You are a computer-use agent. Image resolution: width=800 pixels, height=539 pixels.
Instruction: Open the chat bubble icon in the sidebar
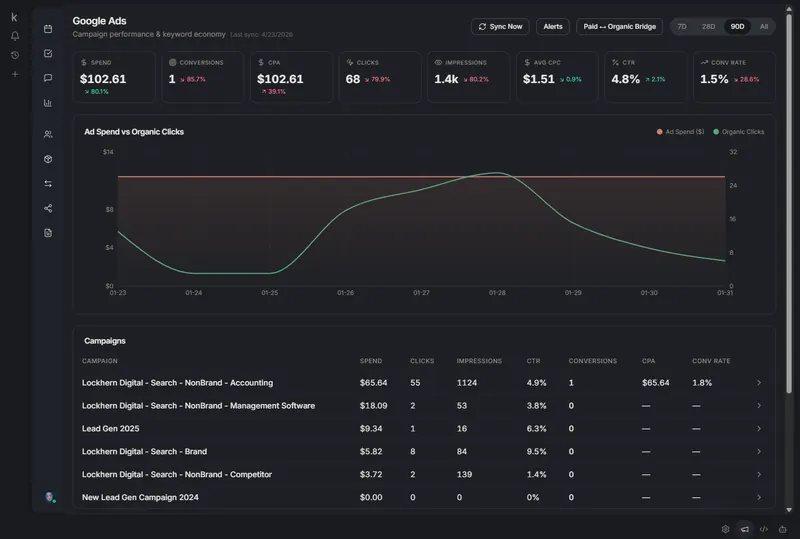[48, 78]
